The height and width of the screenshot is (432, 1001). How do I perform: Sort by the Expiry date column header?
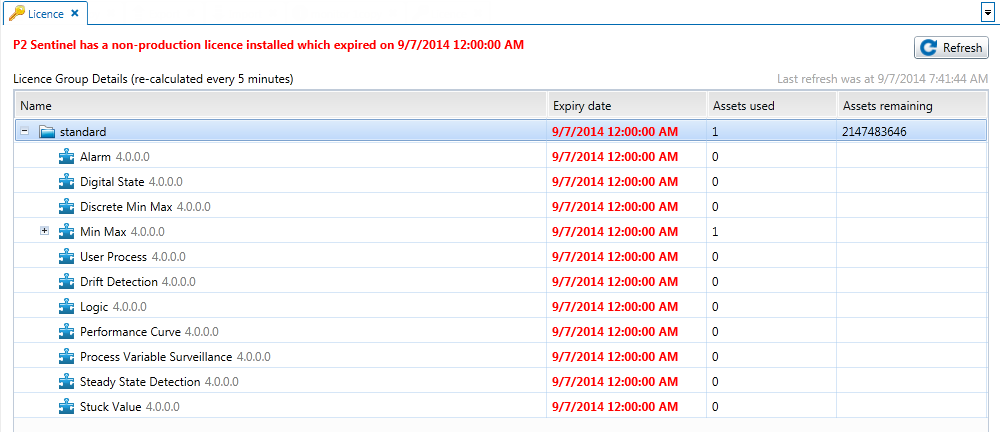(x=627, y=106)
